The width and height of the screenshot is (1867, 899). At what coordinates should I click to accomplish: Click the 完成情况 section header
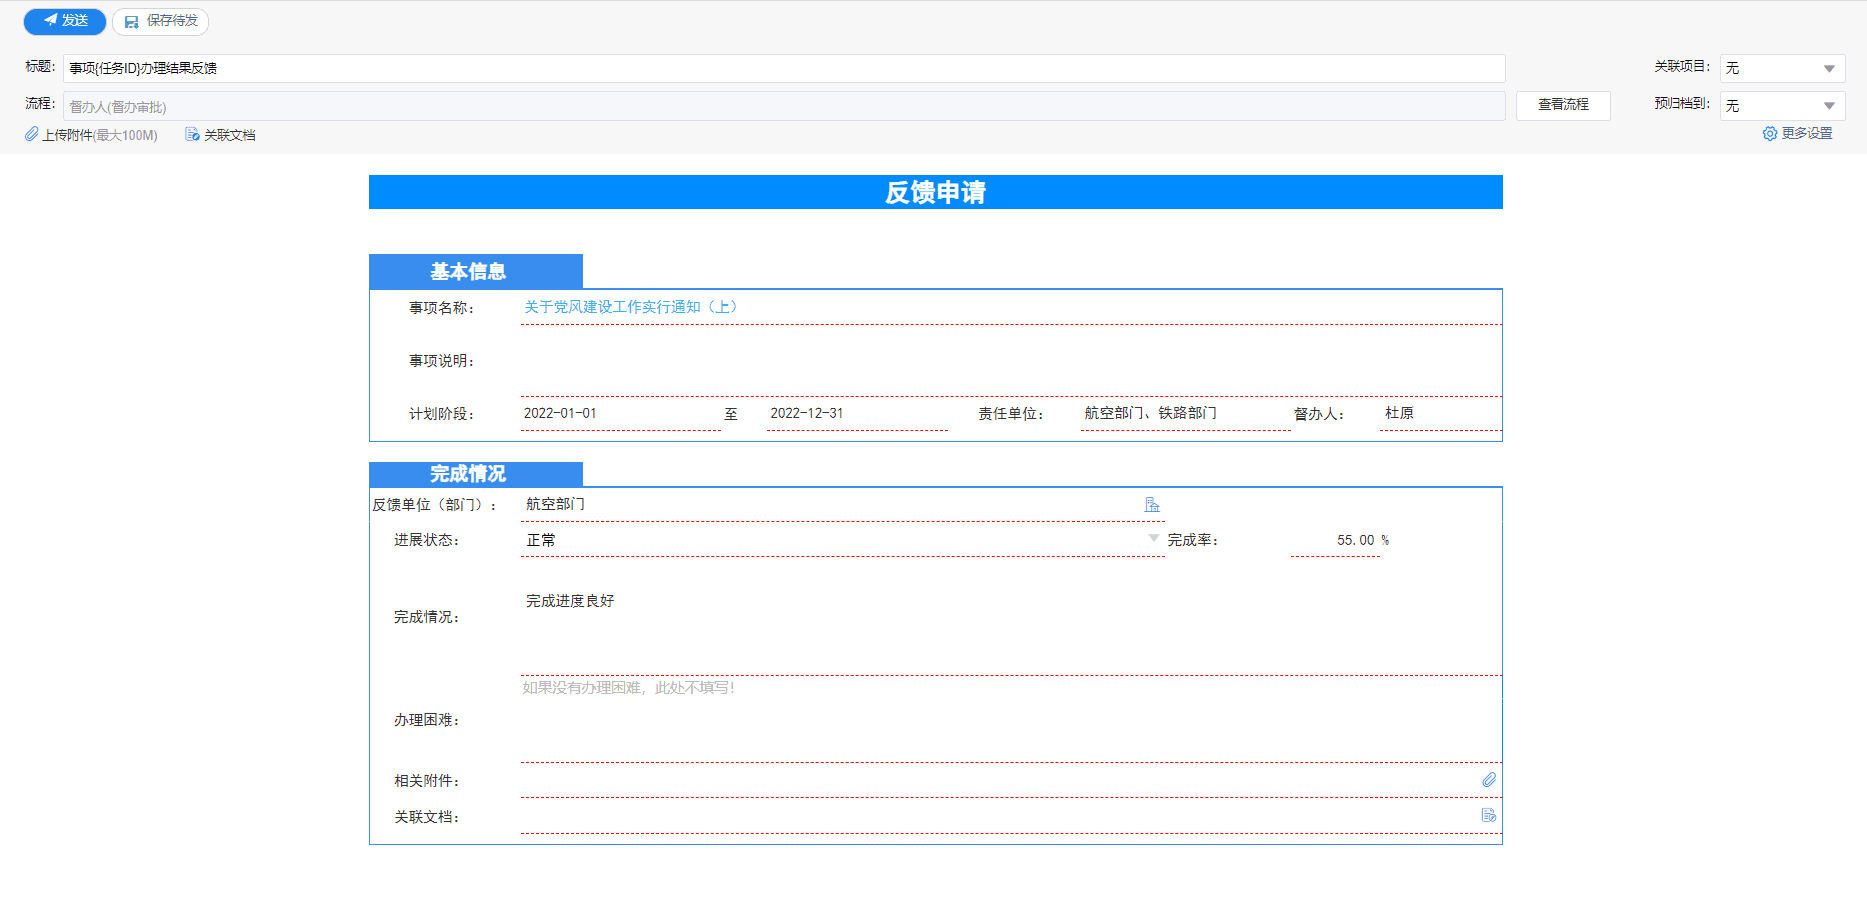(476, 474)
